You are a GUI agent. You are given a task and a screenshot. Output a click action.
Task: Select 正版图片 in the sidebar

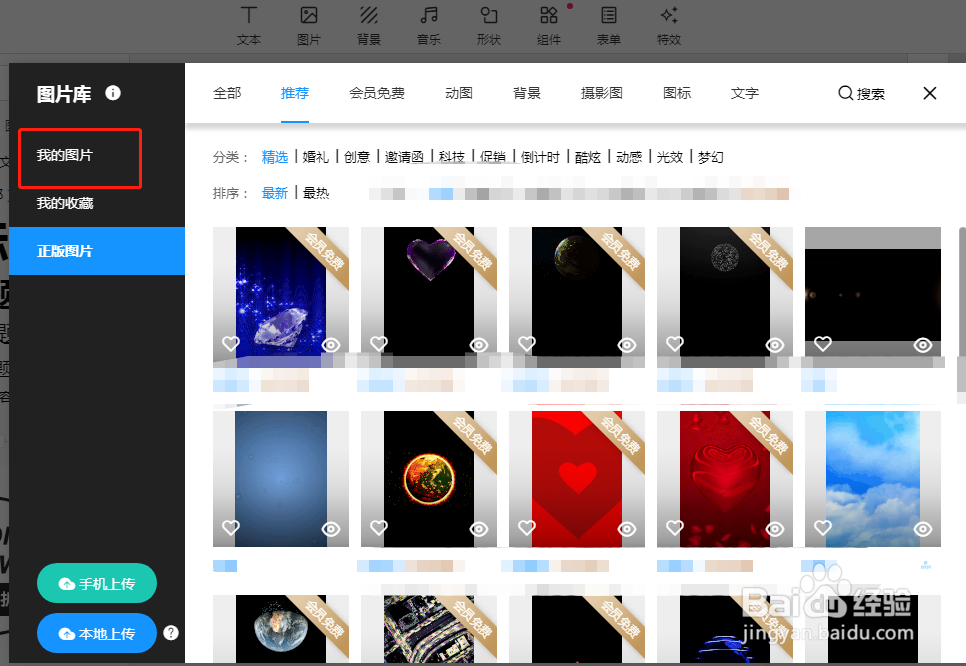pyautogui.click(x=97, y=251)
